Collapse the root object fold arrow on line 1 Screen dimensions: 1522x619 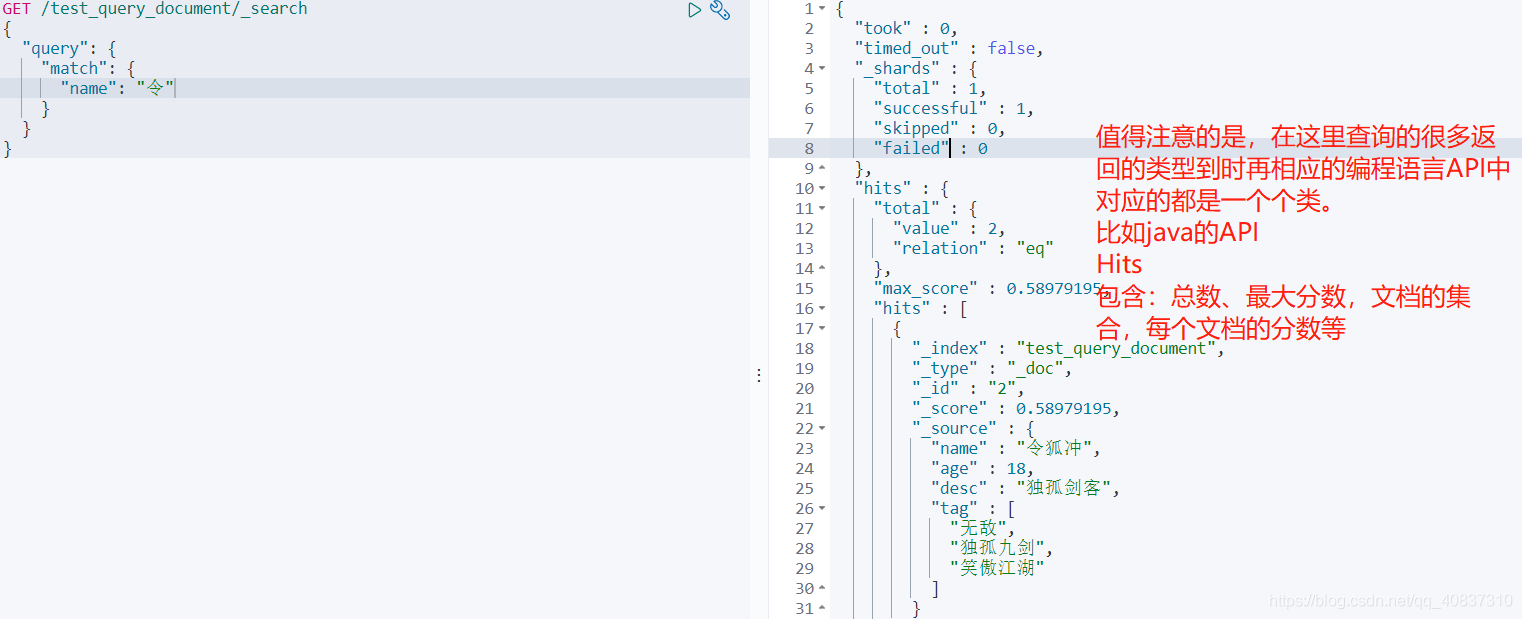point(822,8)
